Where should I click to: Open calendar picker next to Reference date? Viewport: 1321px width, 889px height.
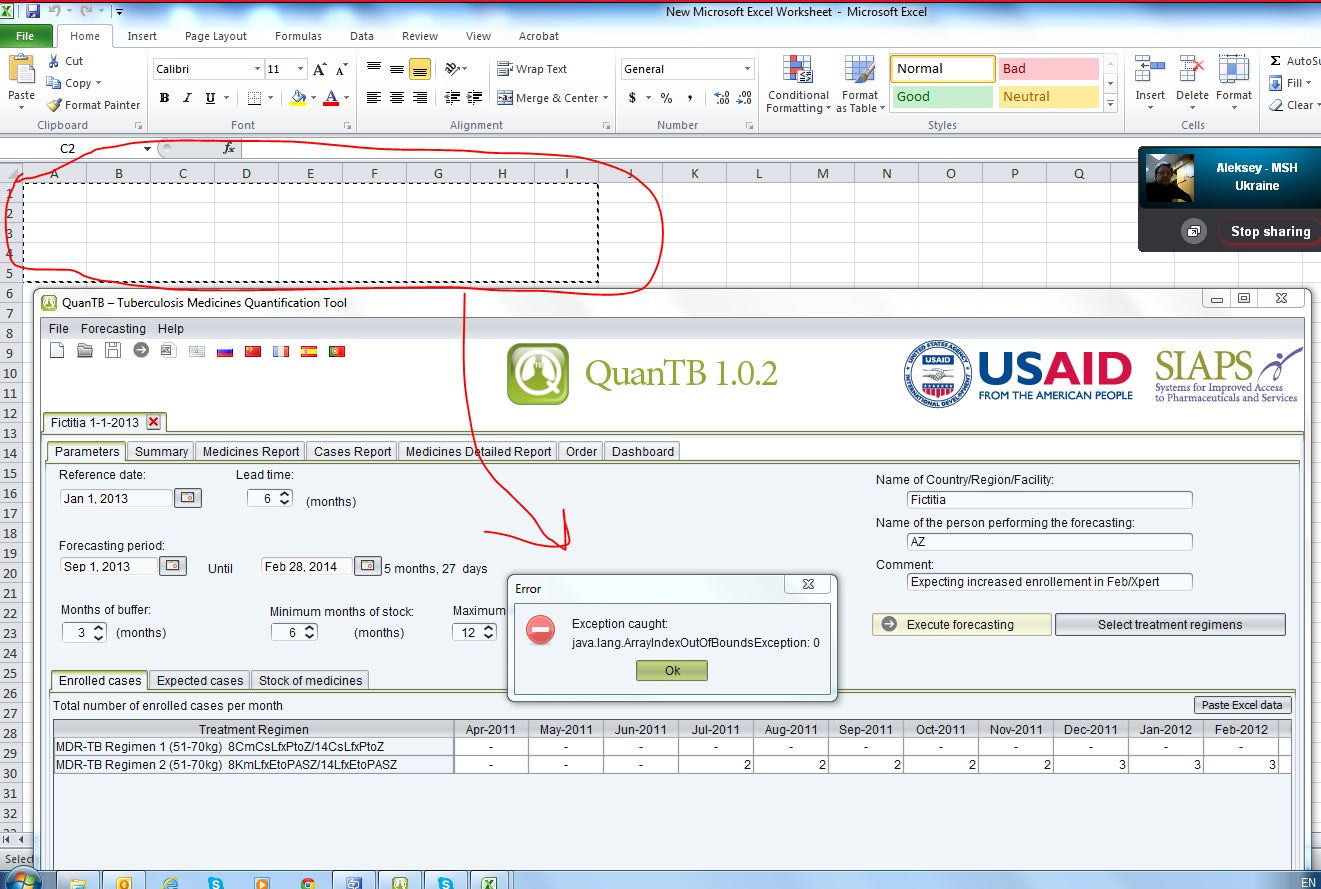click(188, 498)
